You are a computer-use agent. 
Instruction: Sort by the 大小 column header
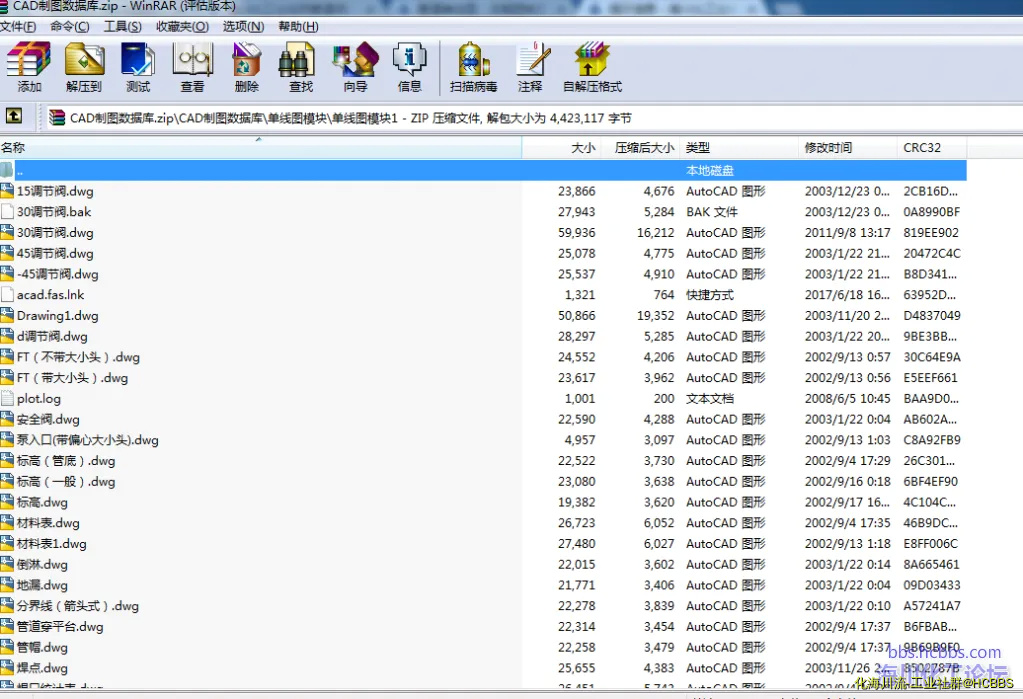561,148
